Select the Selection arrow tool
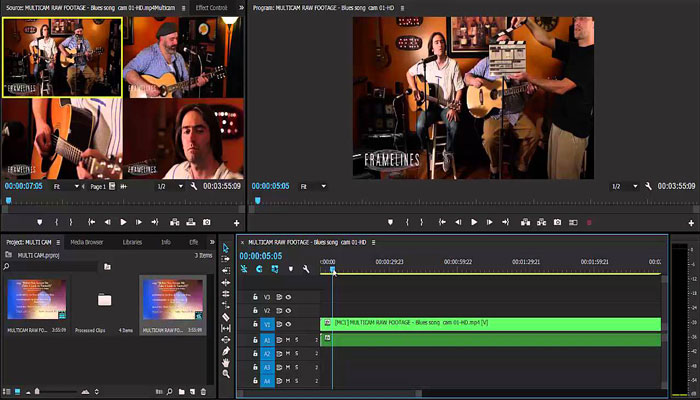This screenshot has height=400, width=700. [x=225, y=248]
